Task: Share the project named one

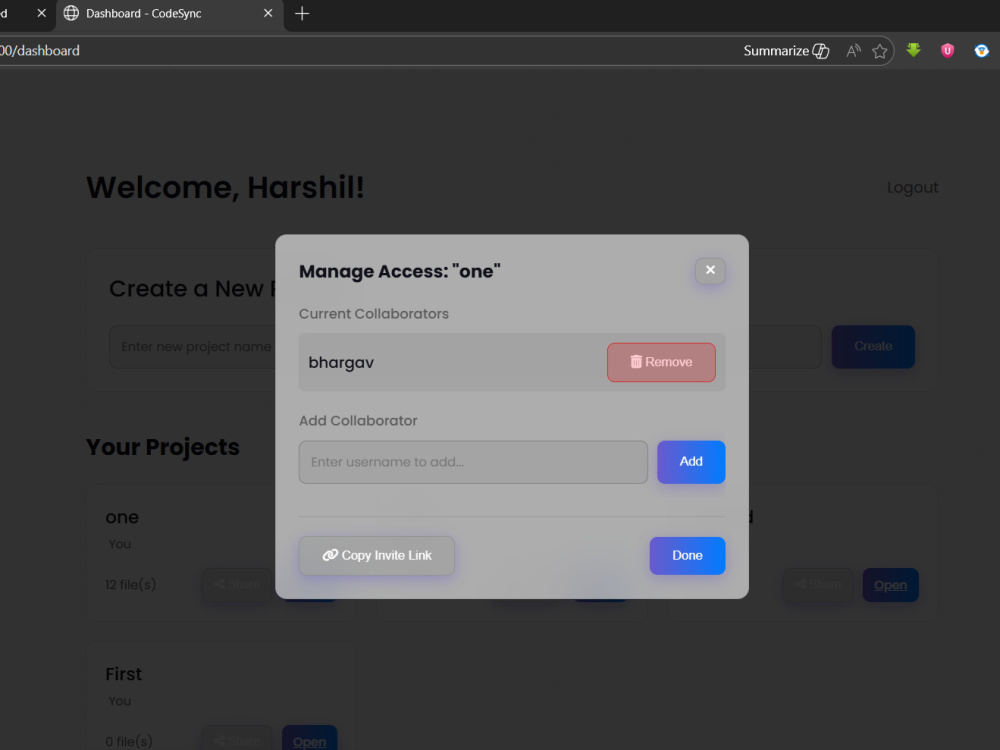Action: click(x=237, y=584)
